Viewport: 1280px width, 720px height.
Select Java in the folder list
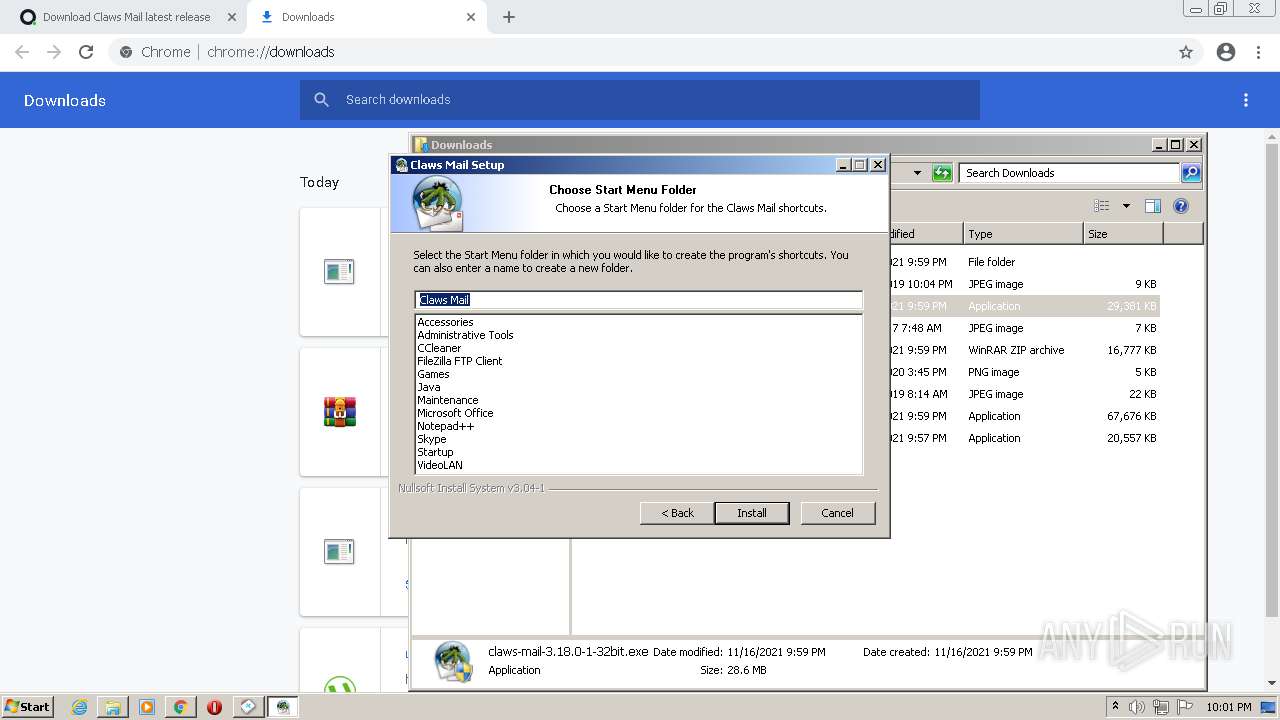[x=428, y=387]
